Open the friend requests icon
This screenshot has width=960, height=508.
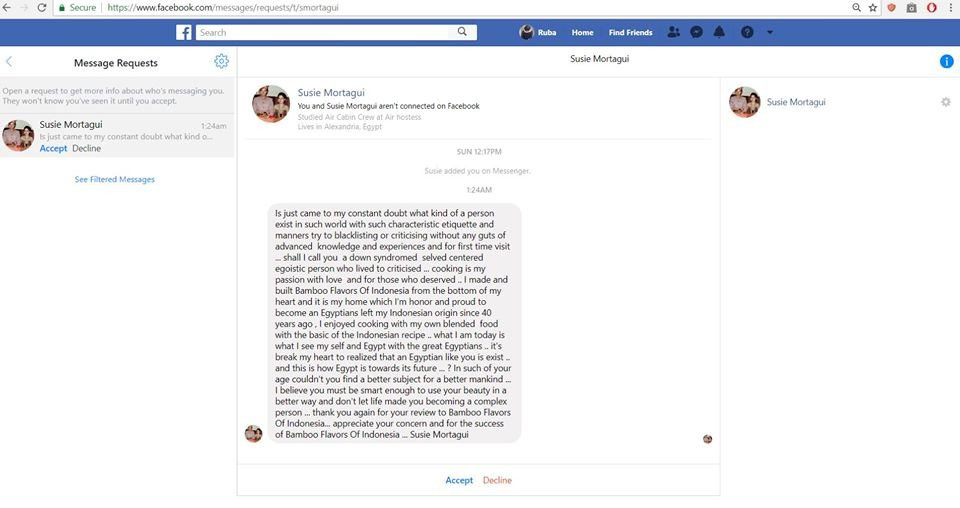(x=673, y=32)
